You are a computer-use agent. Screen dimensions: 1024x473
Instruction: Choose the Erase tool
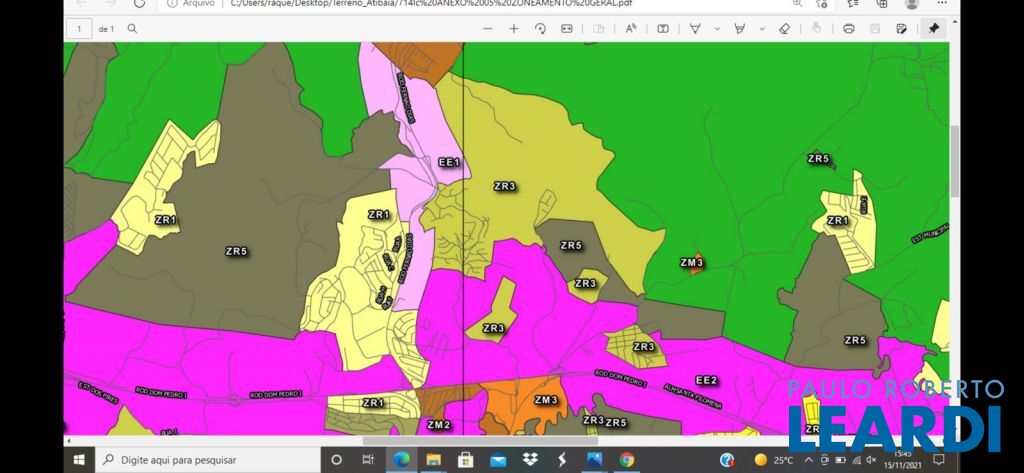784,29
